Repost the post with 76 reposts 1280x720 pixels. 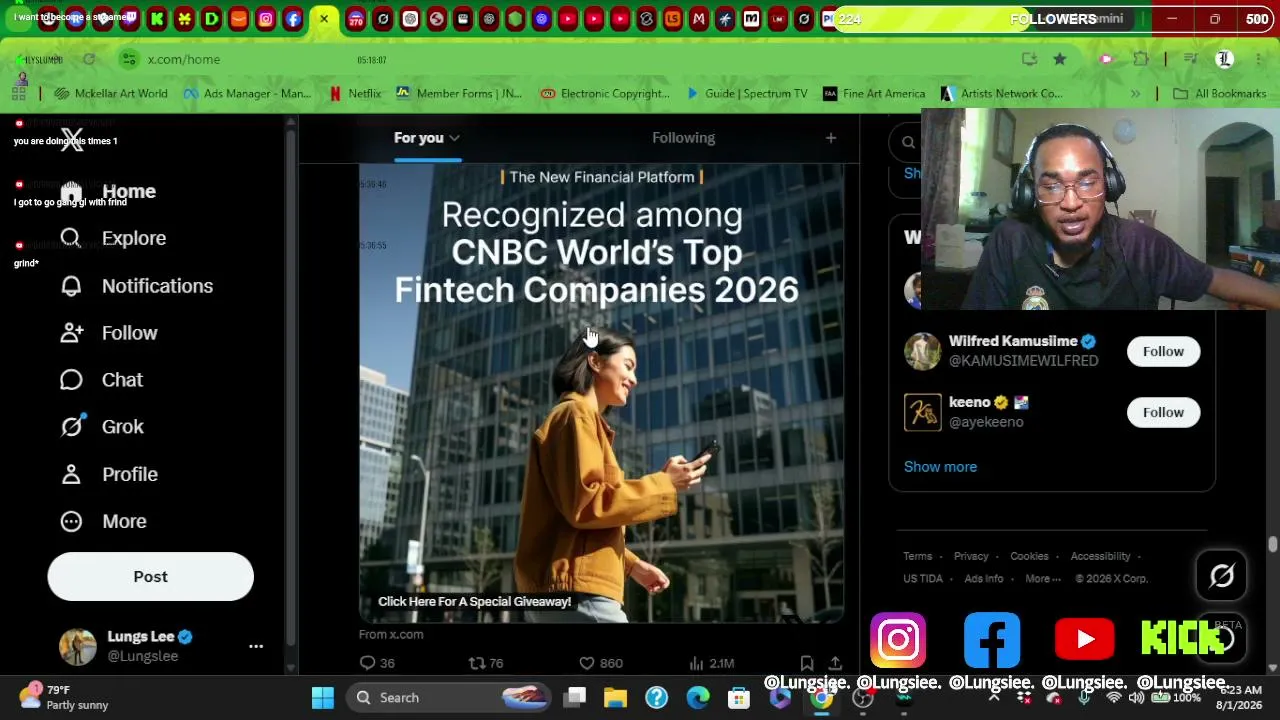pyautogui.click(x=486, y=663)
